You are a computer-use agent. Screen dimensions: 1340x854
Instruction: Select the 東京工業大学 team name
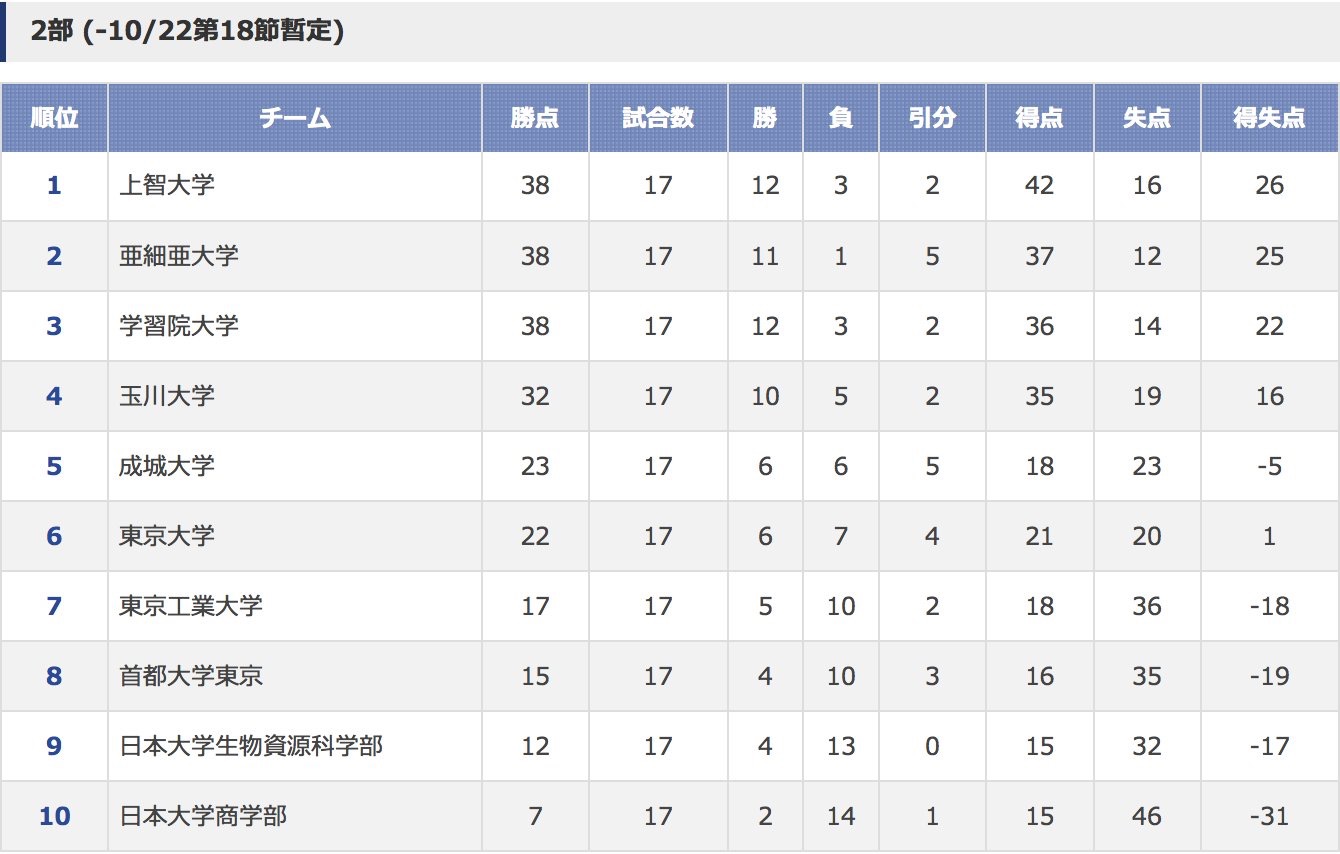click(x=191, y=605)
